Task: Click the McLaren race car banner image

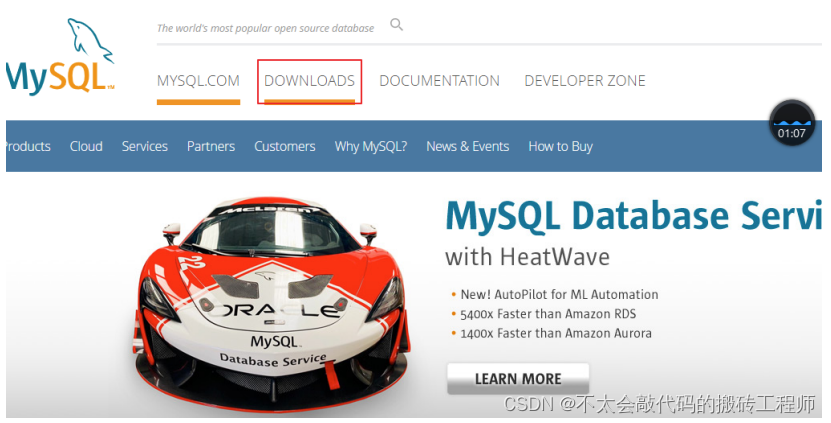Action: pyautogui.click(x=271, y=303)
